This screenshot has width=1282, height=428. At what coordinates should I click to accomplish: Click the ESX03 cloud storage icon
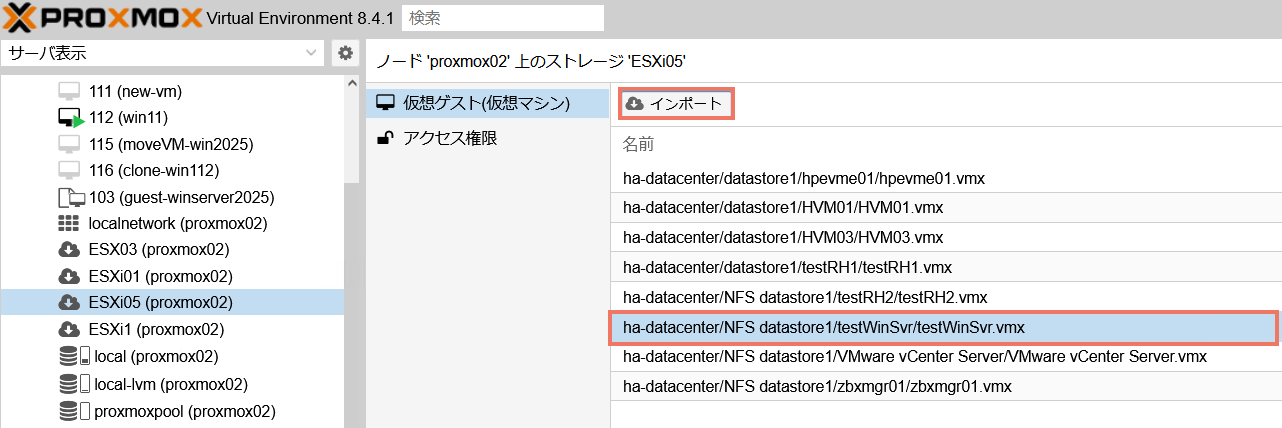pos(69,249)
